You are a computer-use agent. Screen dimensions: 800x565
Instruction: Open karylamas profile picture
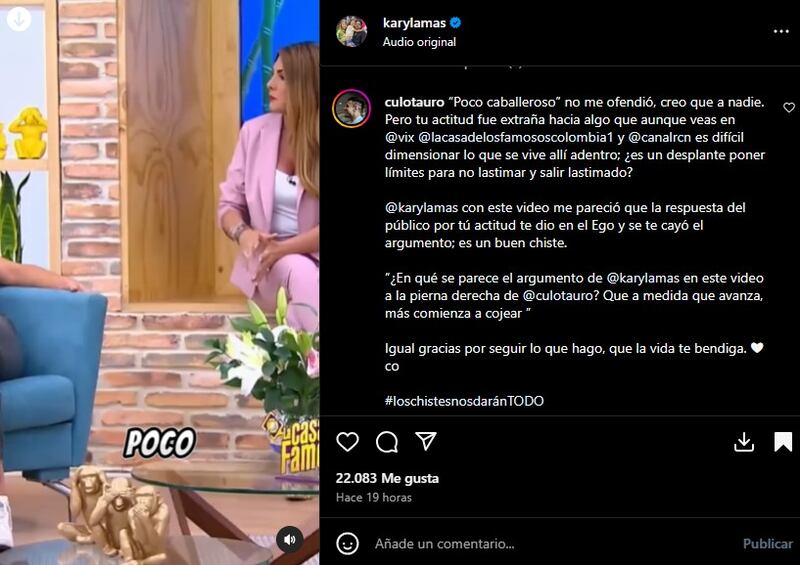352,32
